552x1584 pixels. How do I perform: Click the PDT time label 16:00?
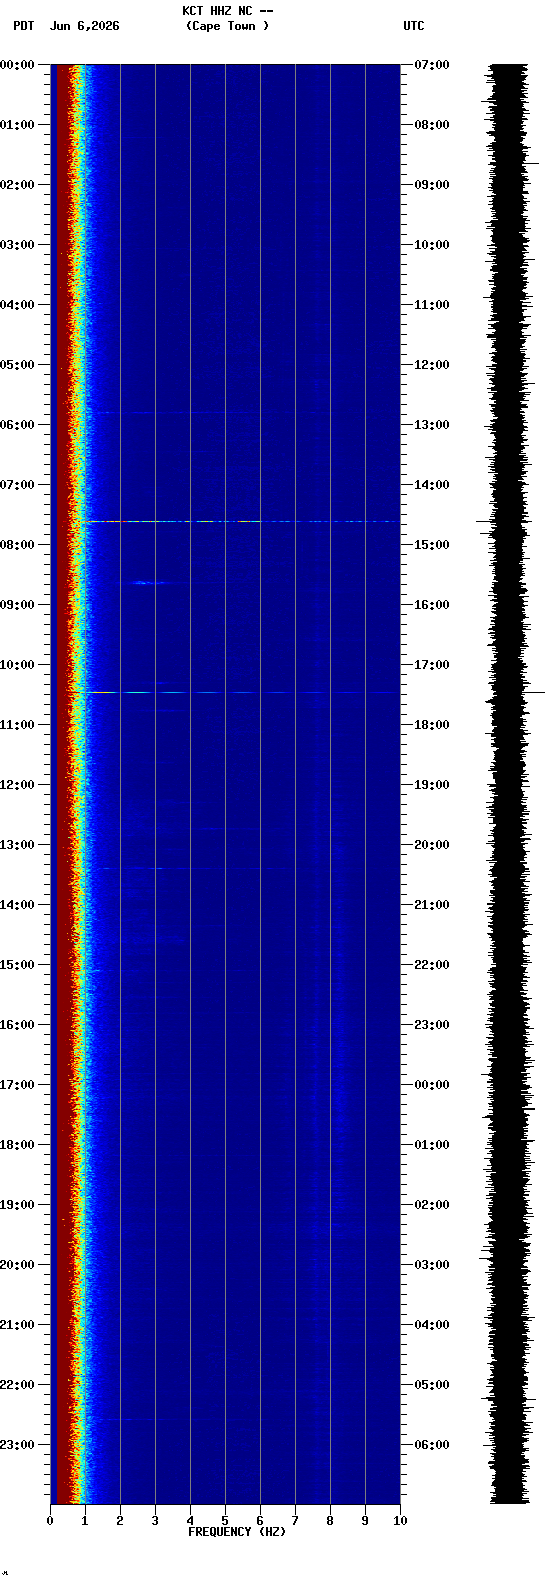(x=18, y=1025)
